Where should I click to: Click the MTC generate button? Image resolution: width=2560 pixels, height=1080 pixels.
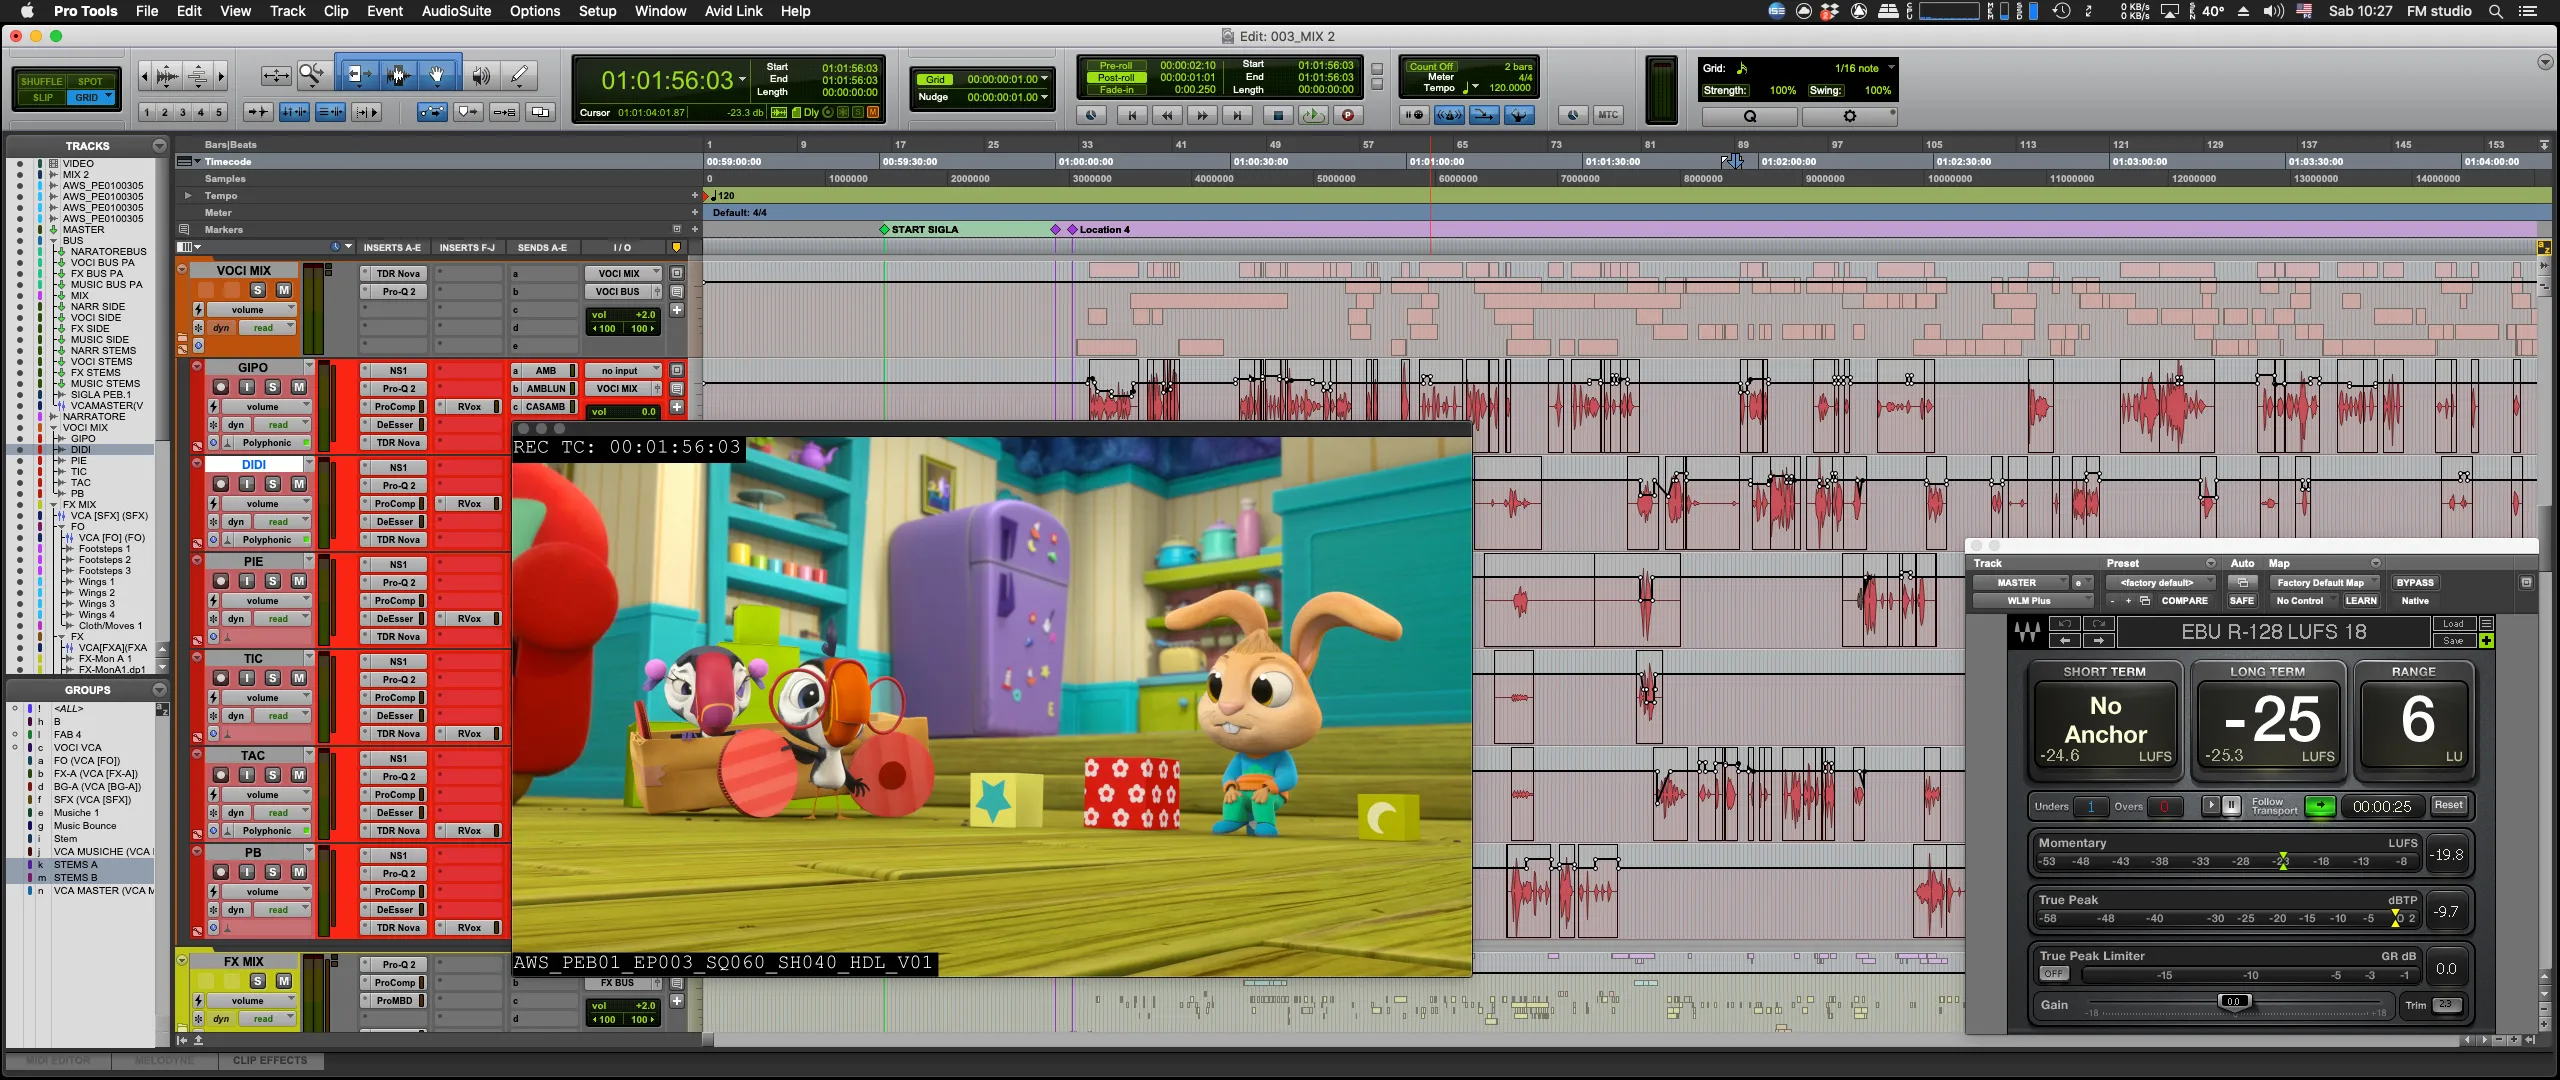click(x=1607, y=115)
